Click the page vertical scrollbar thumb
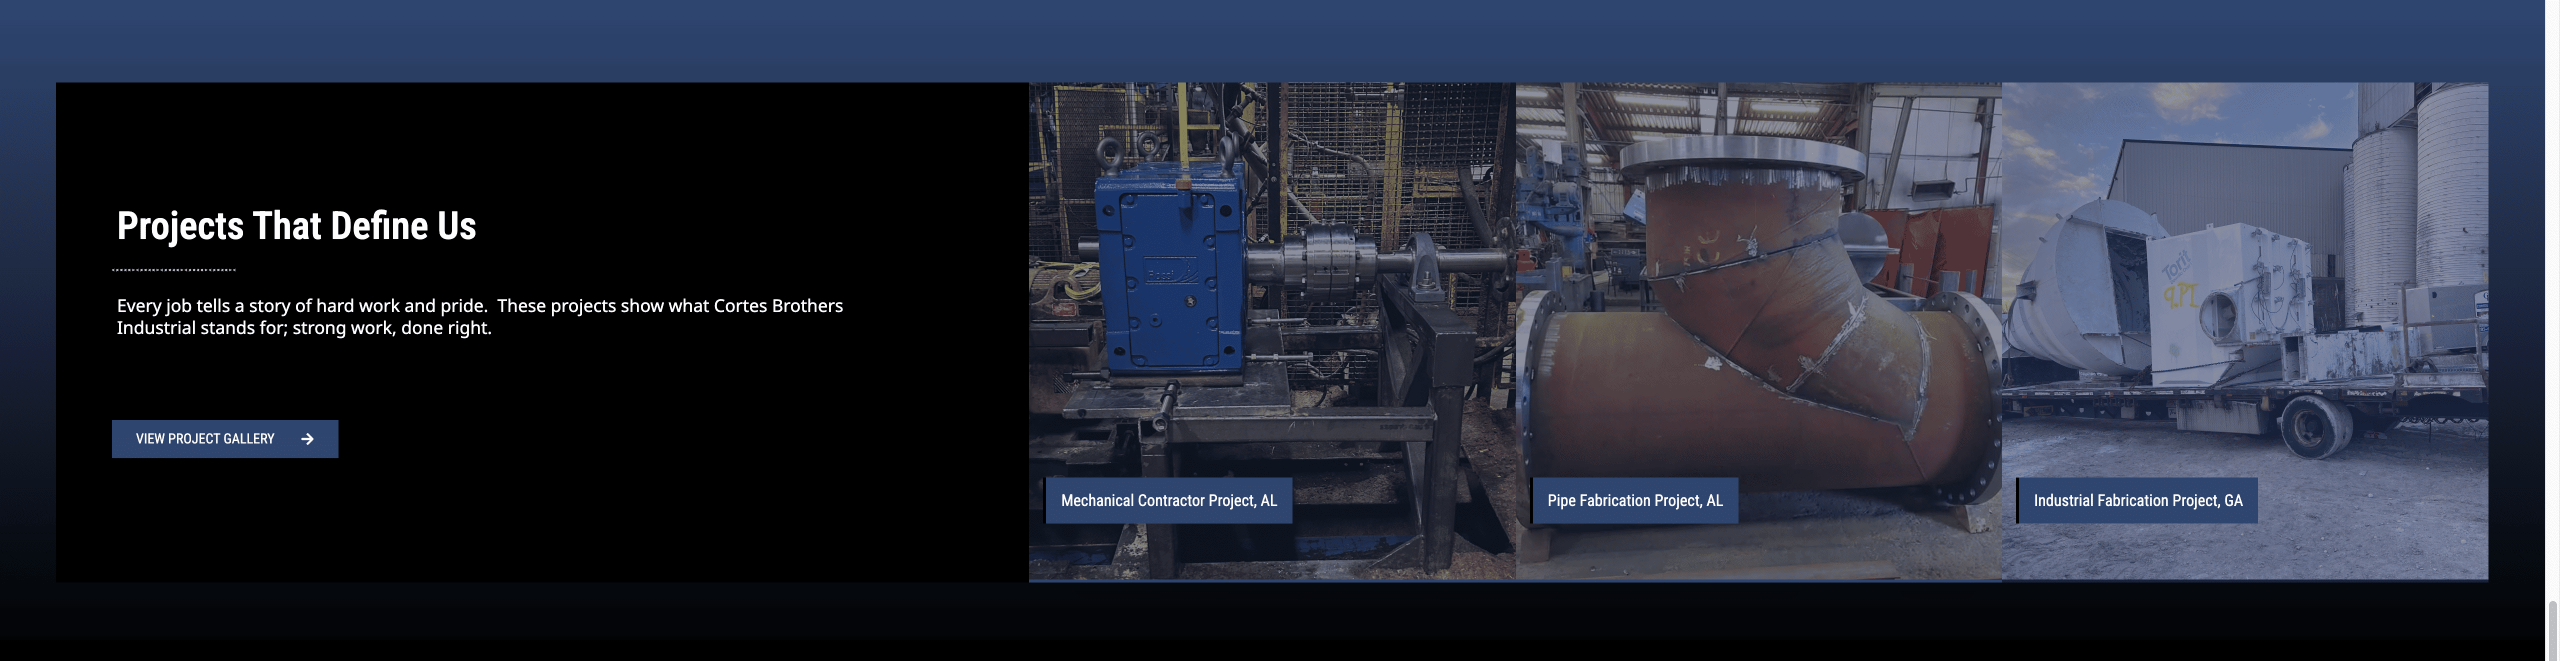The image size is (2560, 661). 2552,630
